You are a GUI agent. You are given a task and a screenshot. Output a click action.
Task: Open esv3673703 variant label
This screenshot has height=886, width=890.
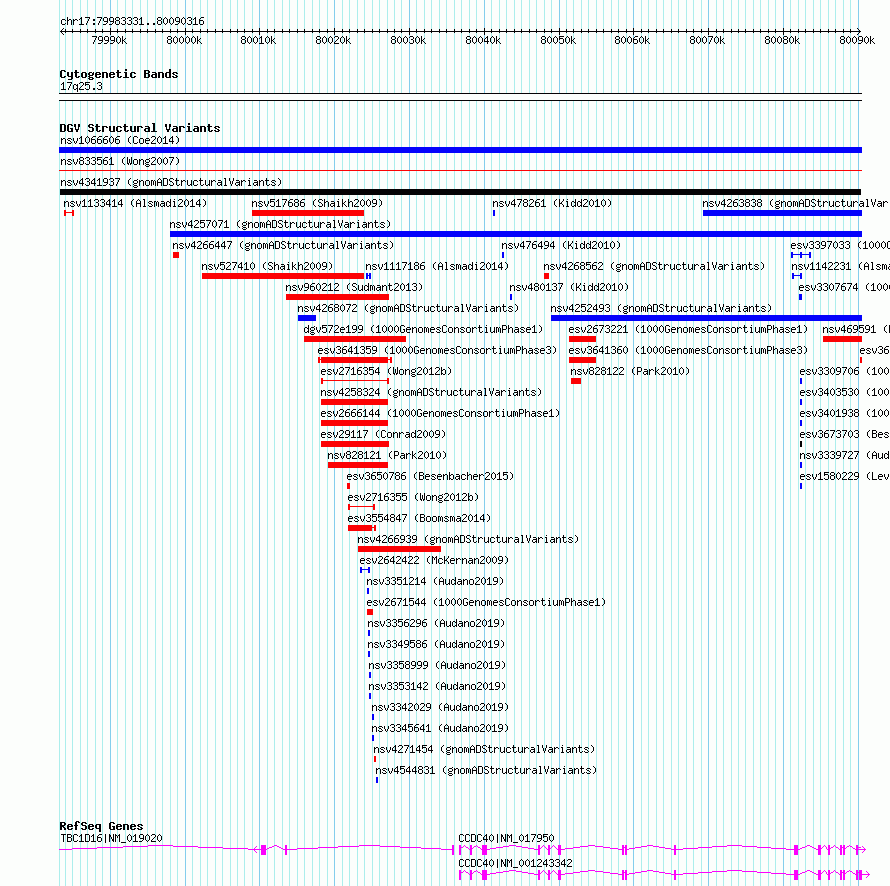845,434
